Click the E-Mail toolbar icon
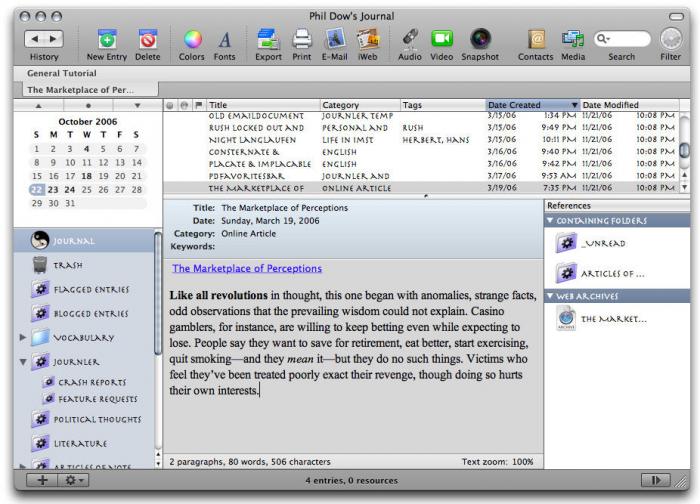Image resolution: width=700 pixels, height=504 pixels. [335, 39]
